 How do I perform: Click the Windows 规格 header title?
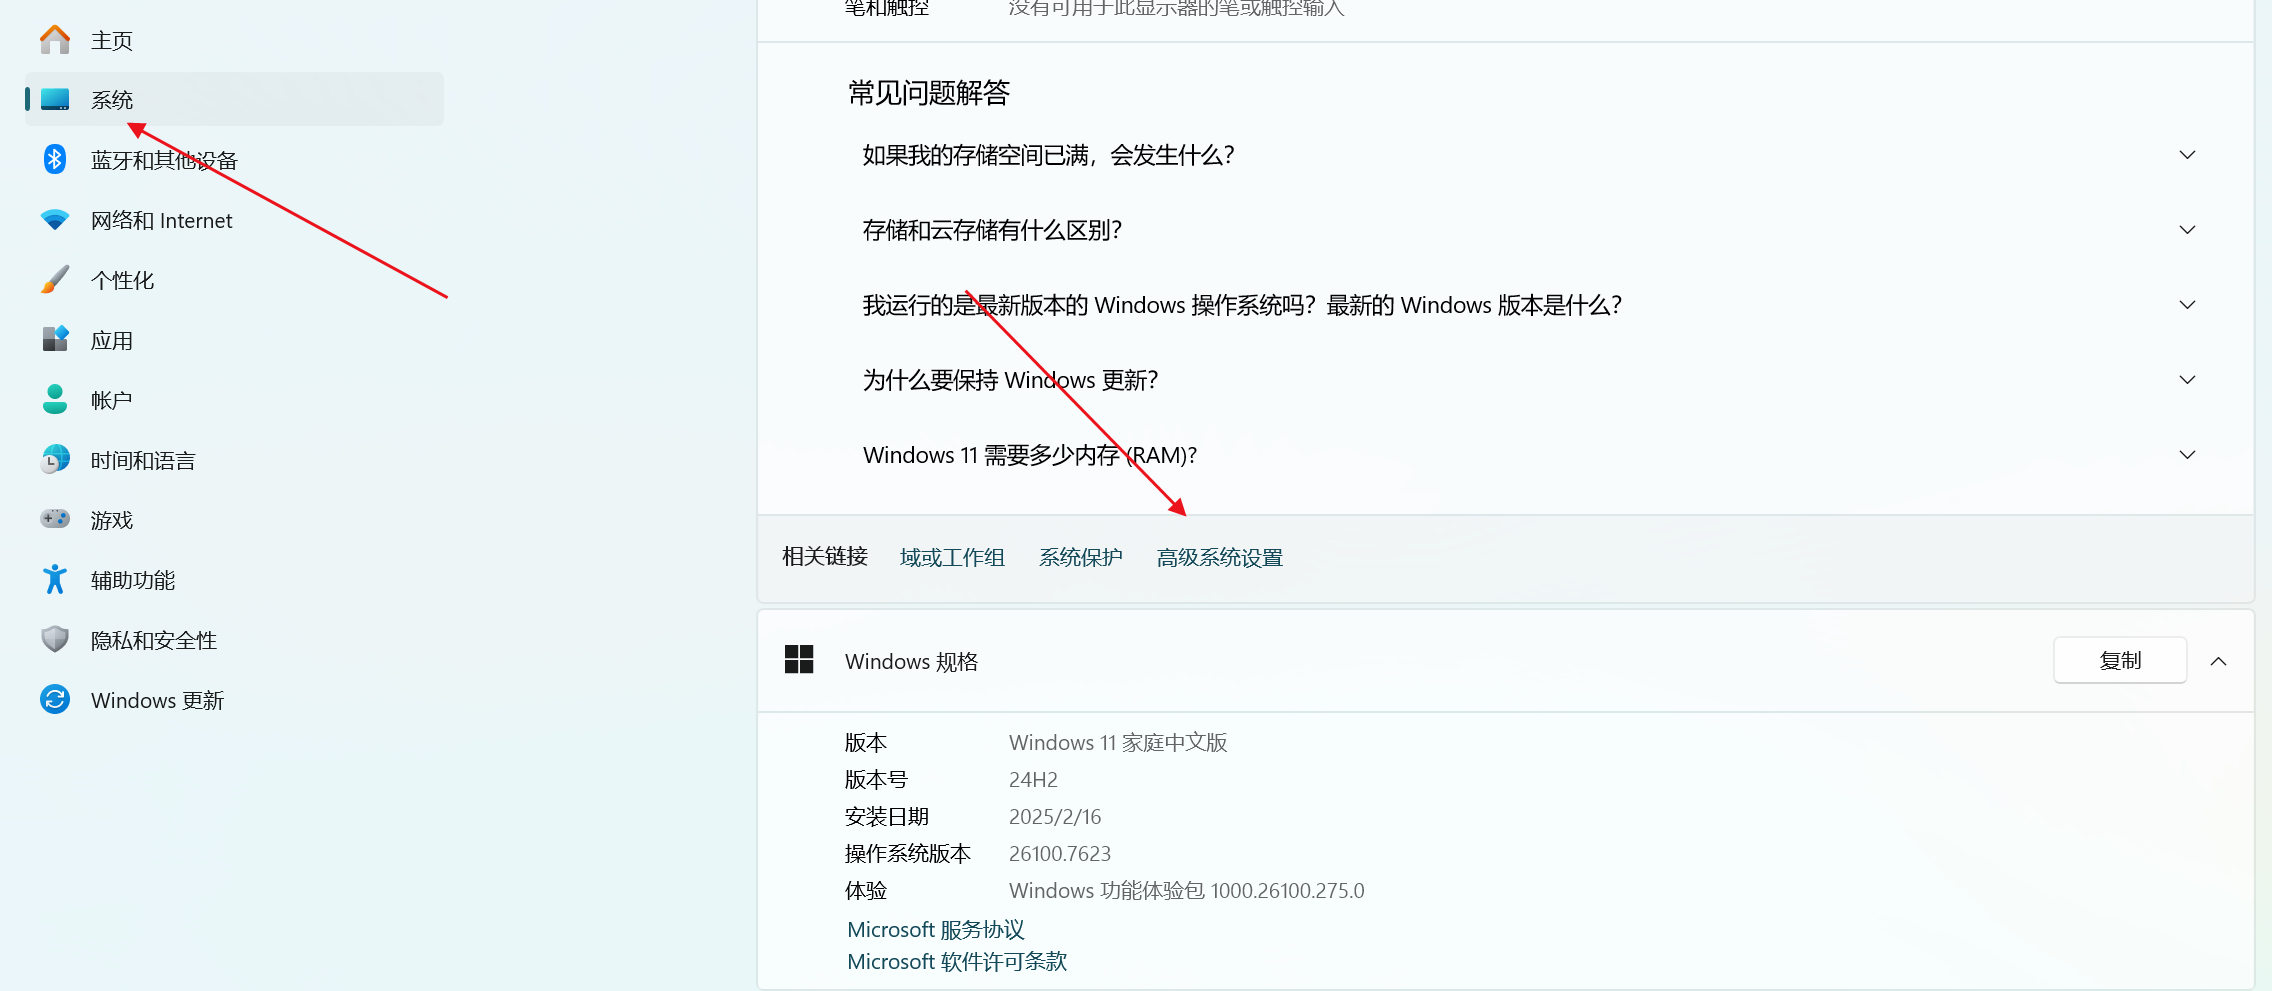click(x=911, y=661)
